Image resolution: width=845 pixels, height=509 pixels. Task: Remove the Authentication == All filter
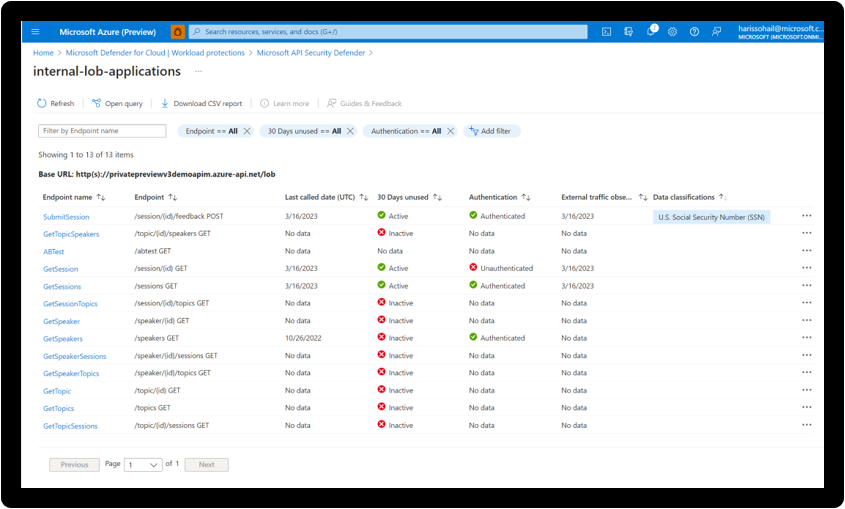451,131
